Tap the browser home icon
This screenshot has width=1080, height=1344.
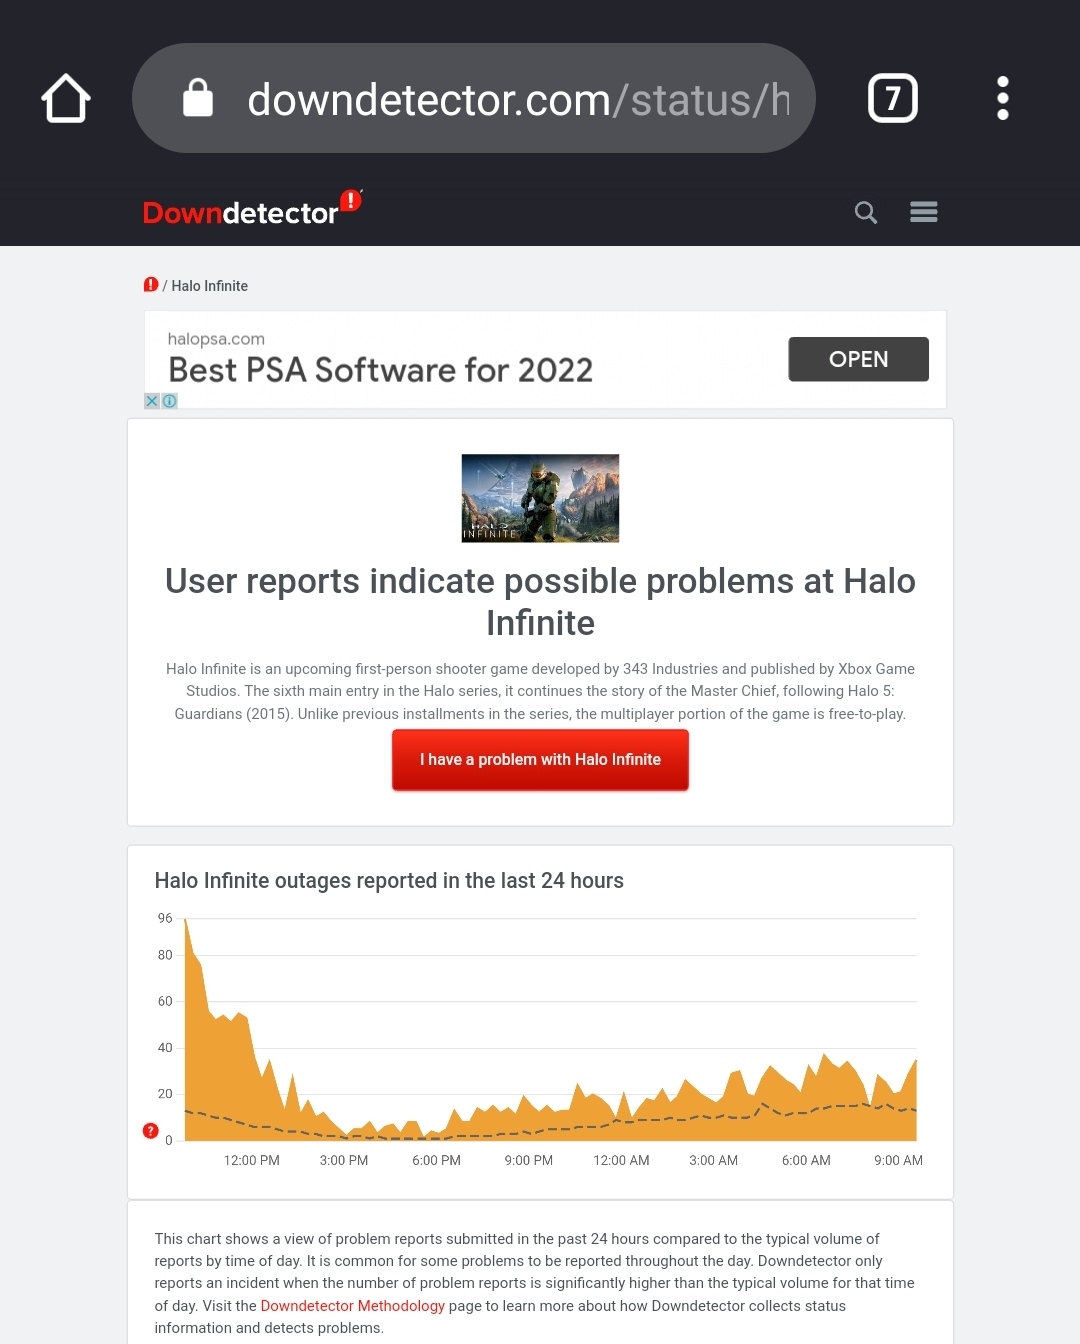(66, 98)
